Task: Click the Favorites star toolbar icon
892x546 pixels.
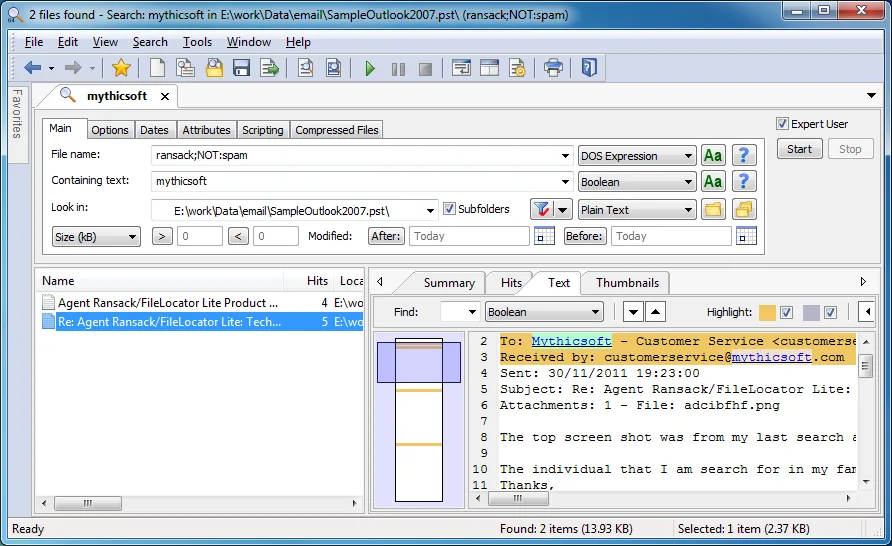Action: coord(121,68)
